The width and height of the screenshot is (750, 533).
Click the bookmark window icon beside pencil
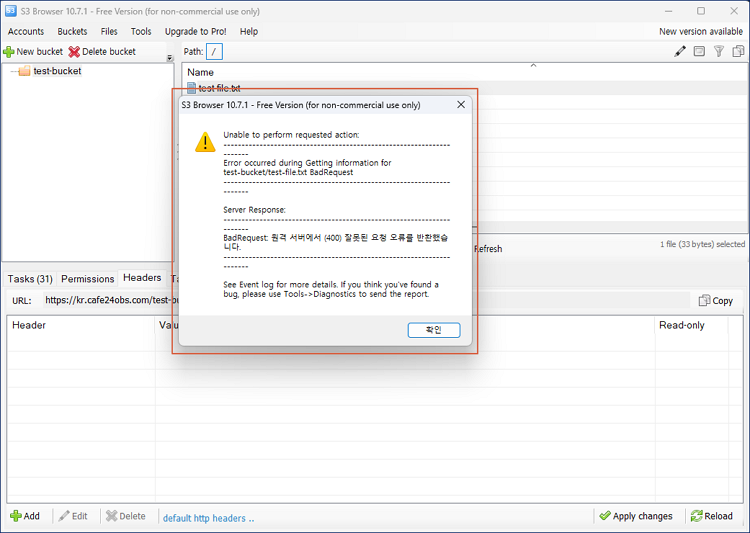tap(699, 51)
